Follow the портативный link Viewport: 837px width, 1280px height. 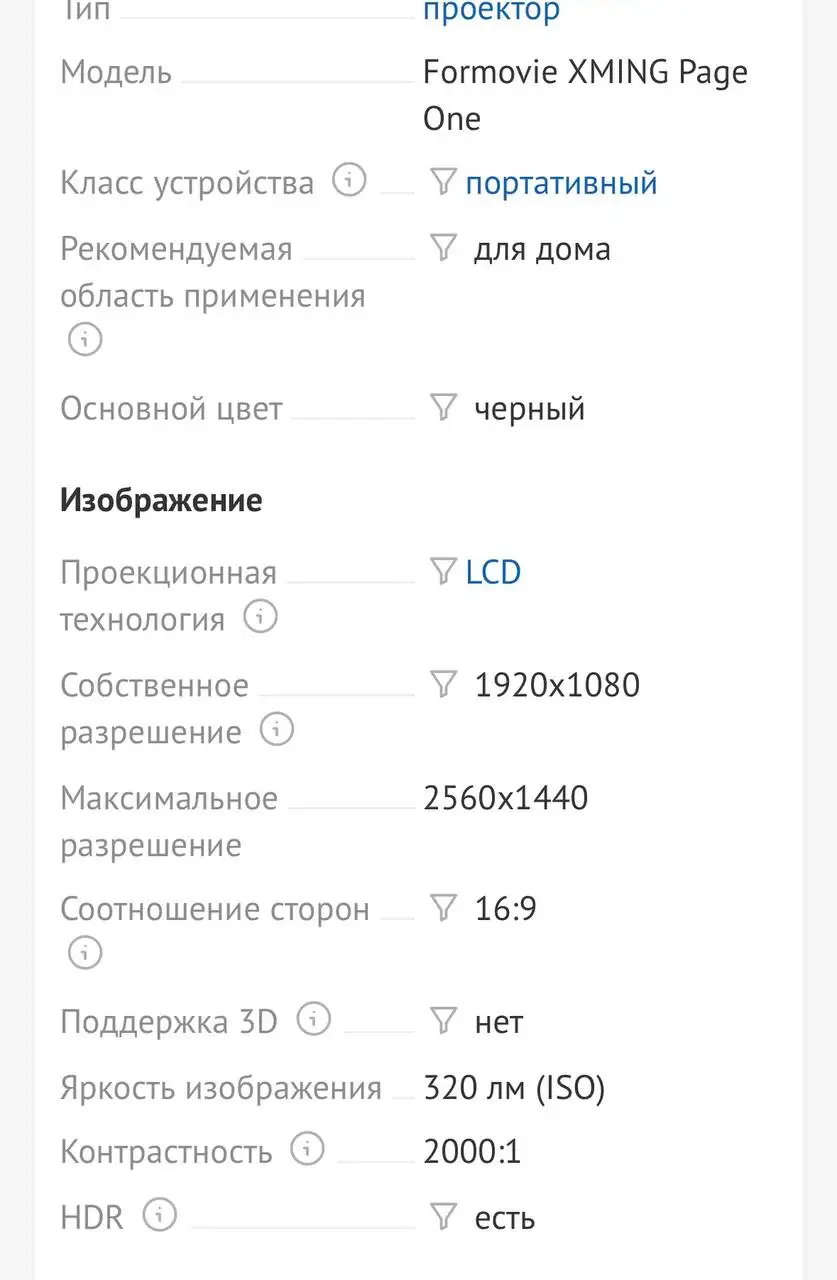point(561,182)
